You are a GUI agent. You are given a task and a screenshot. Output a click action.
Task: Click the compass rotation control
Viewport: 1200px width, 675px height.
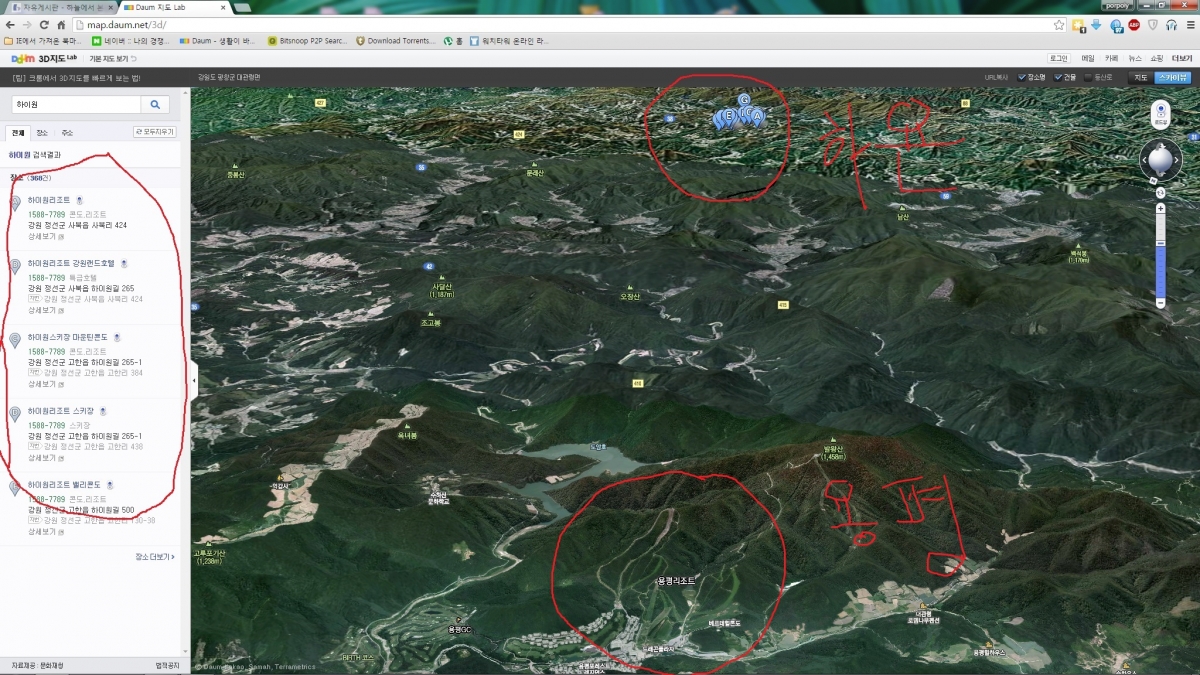[1160, 160]
